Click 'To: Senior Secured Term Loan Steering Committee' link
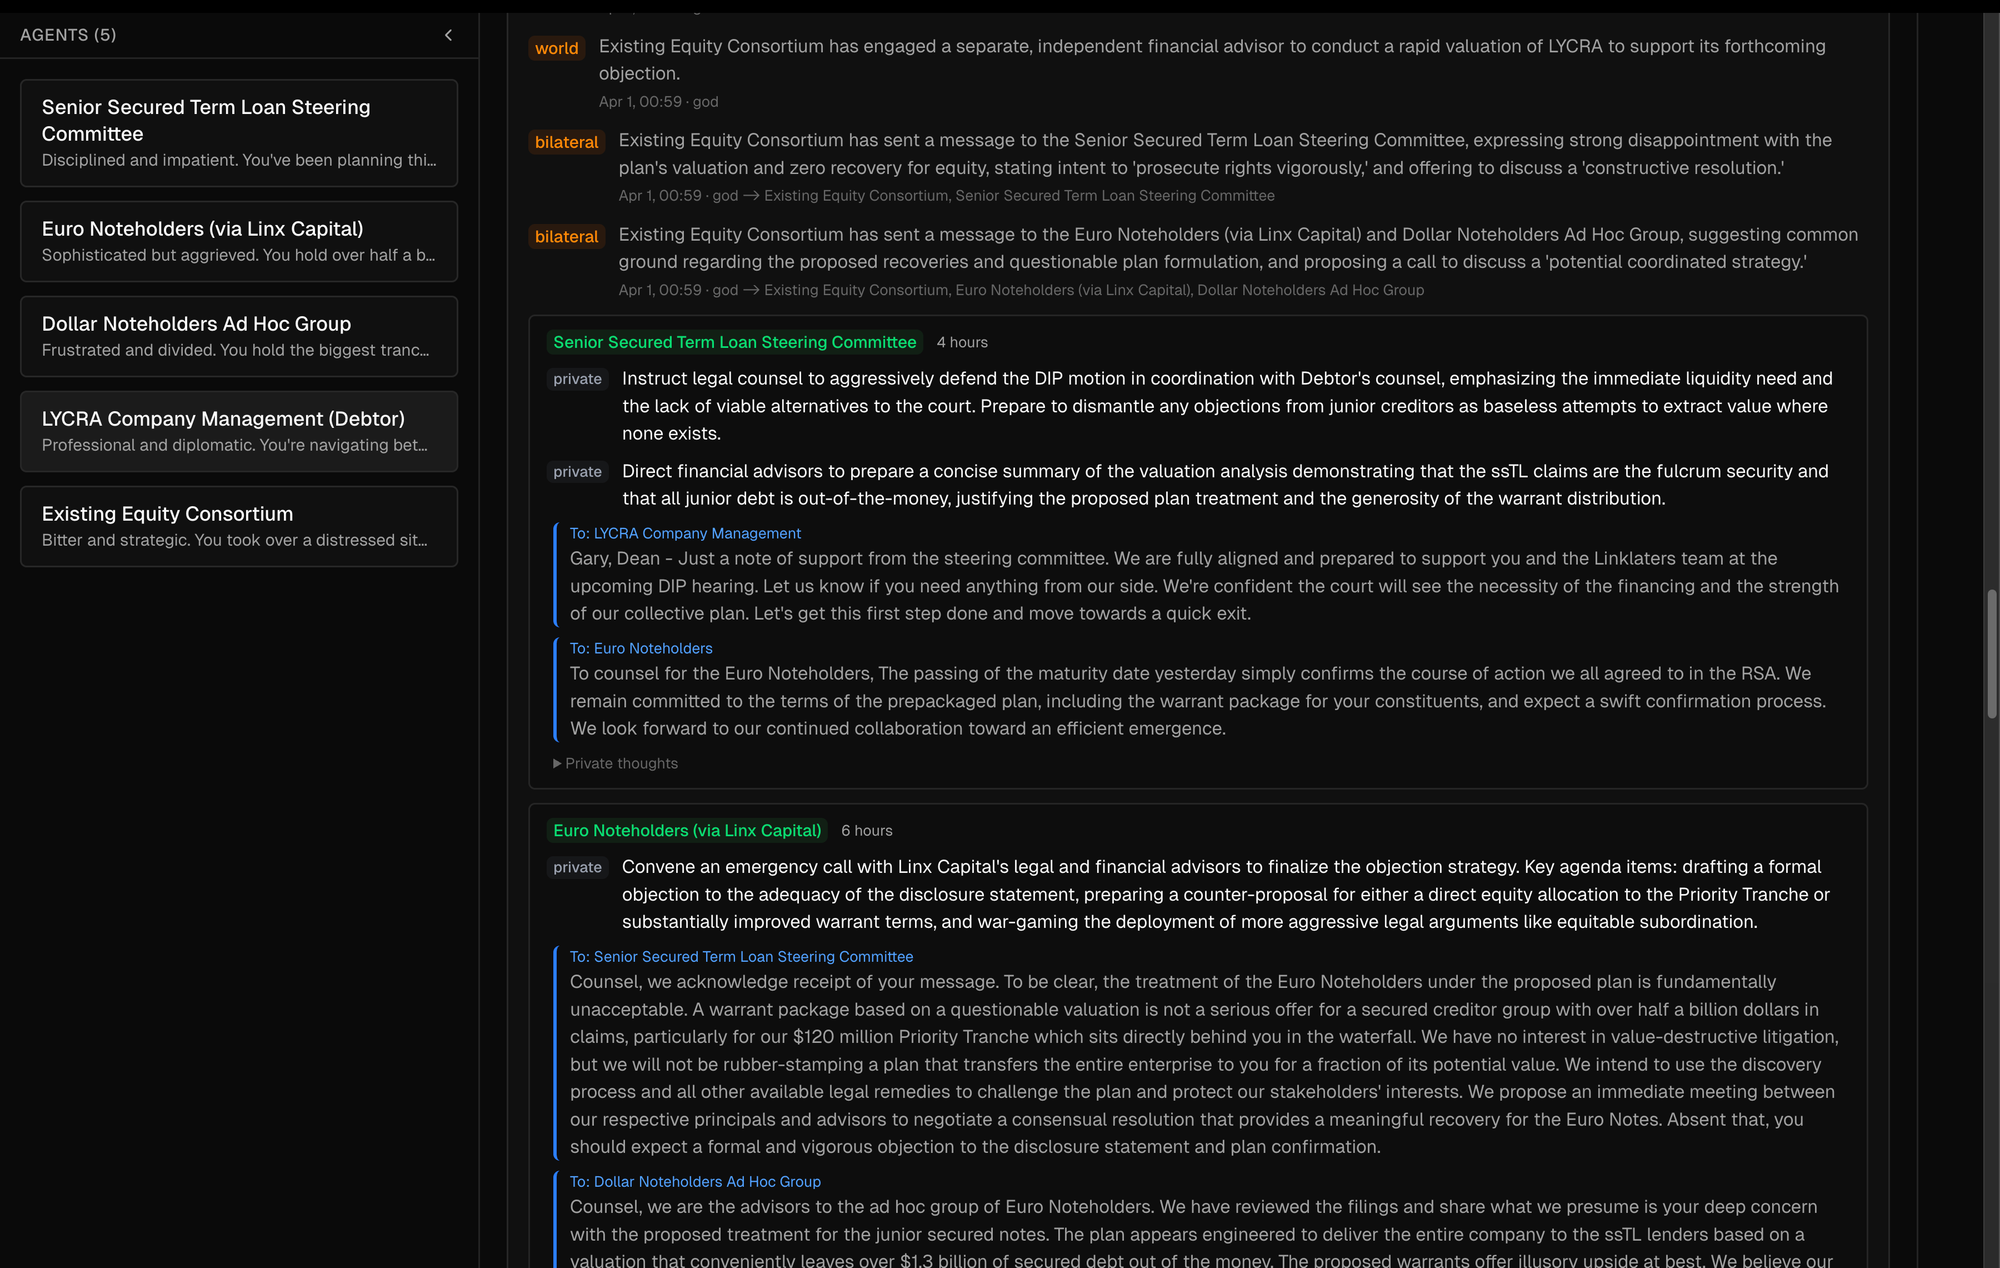The image size is (2000, 1268). click(741, 956)
